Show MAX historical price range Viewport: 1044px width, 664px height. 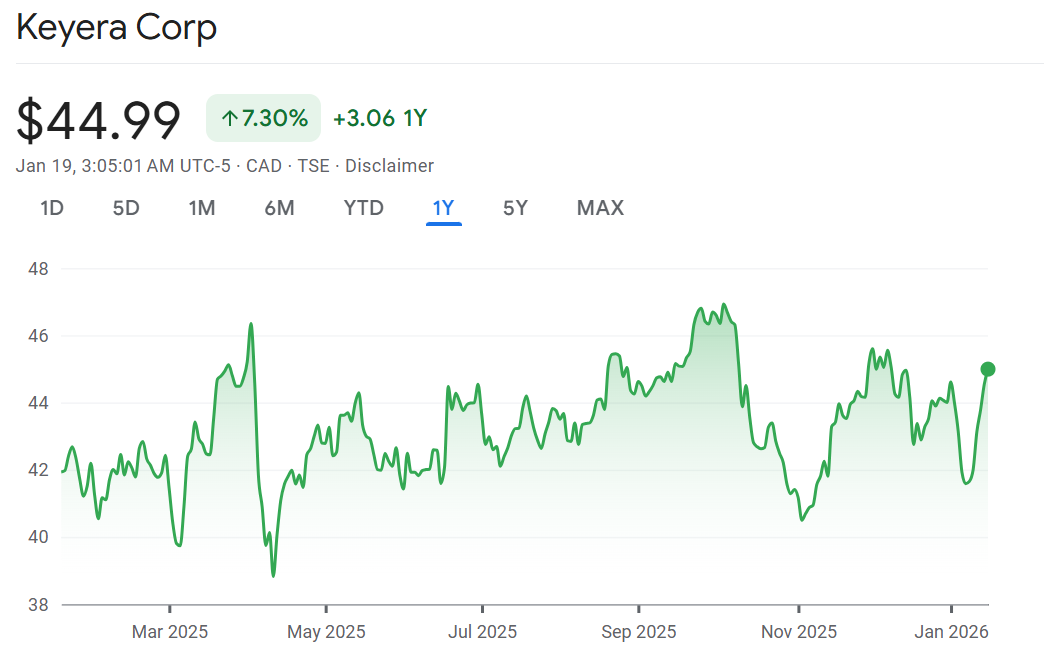[600, 208]
